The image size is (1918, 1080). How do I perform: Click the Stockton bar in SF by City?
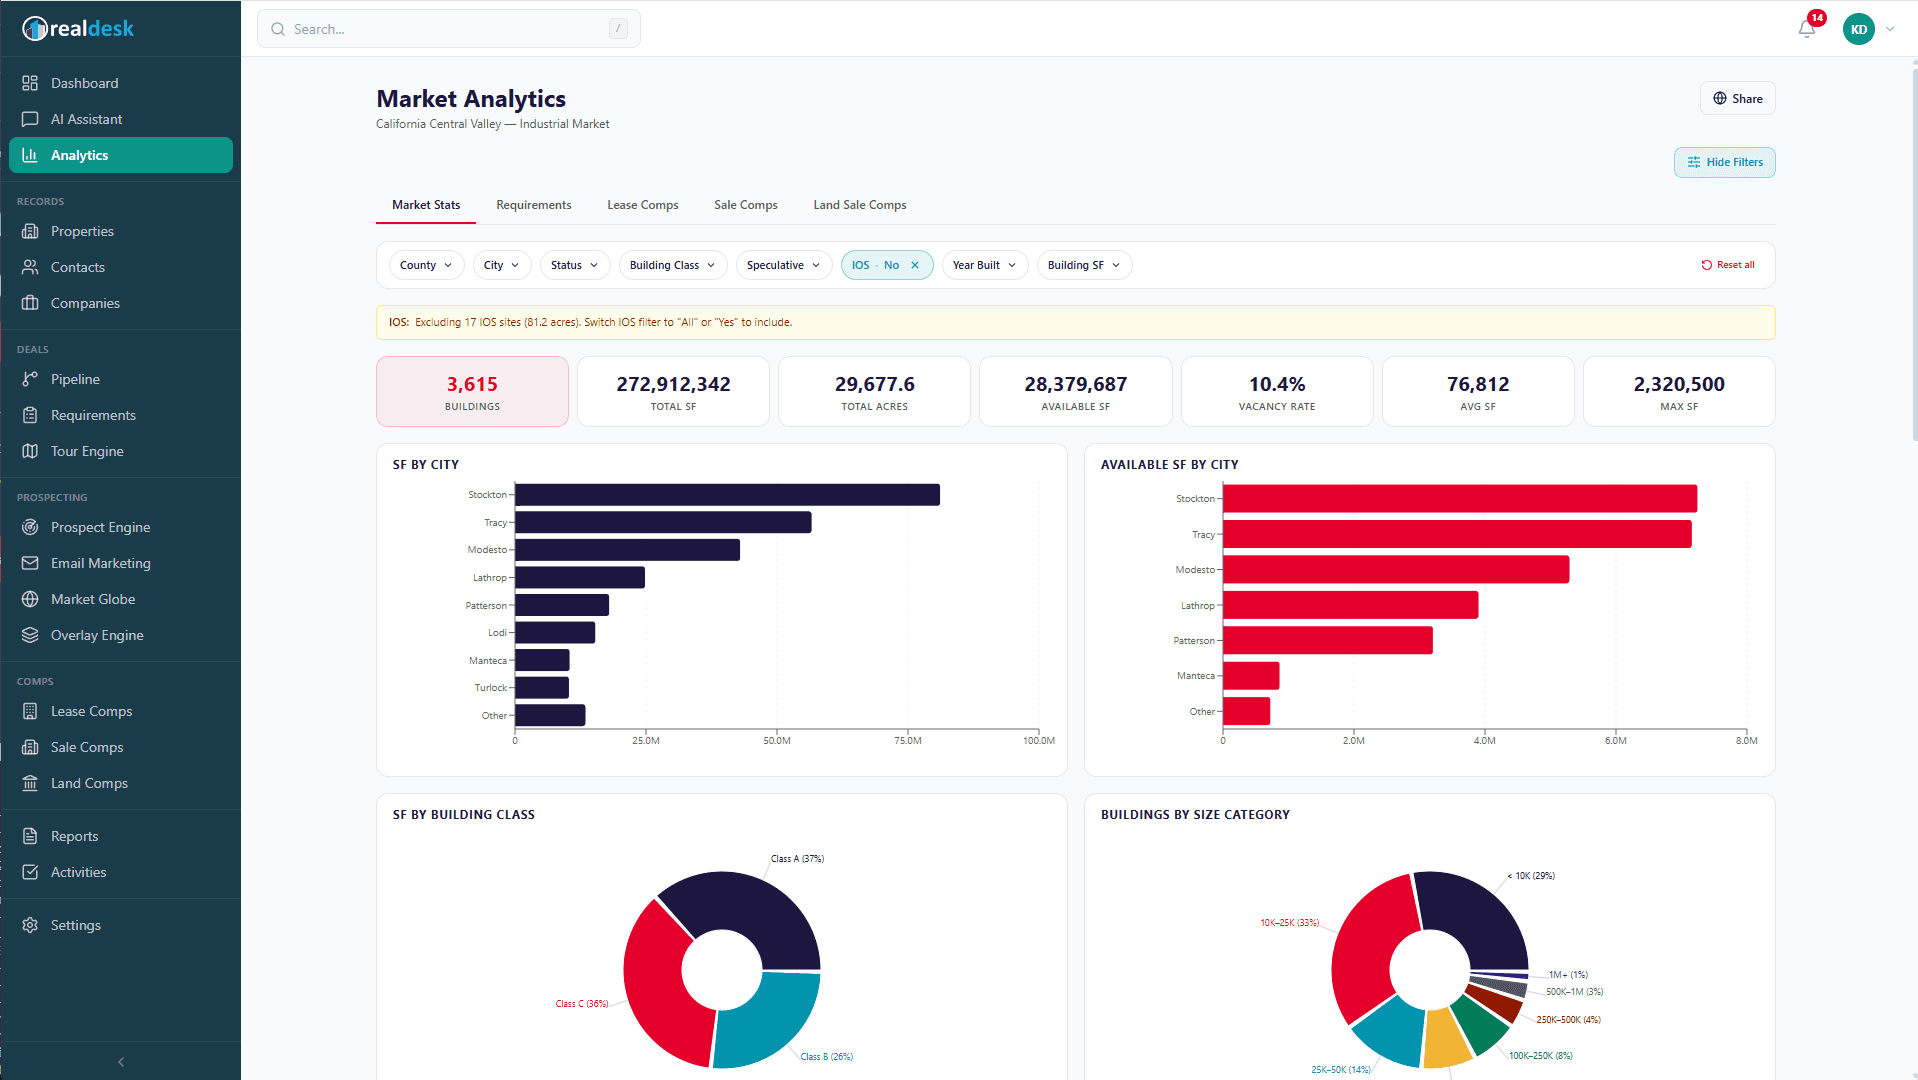pos(727,495)
